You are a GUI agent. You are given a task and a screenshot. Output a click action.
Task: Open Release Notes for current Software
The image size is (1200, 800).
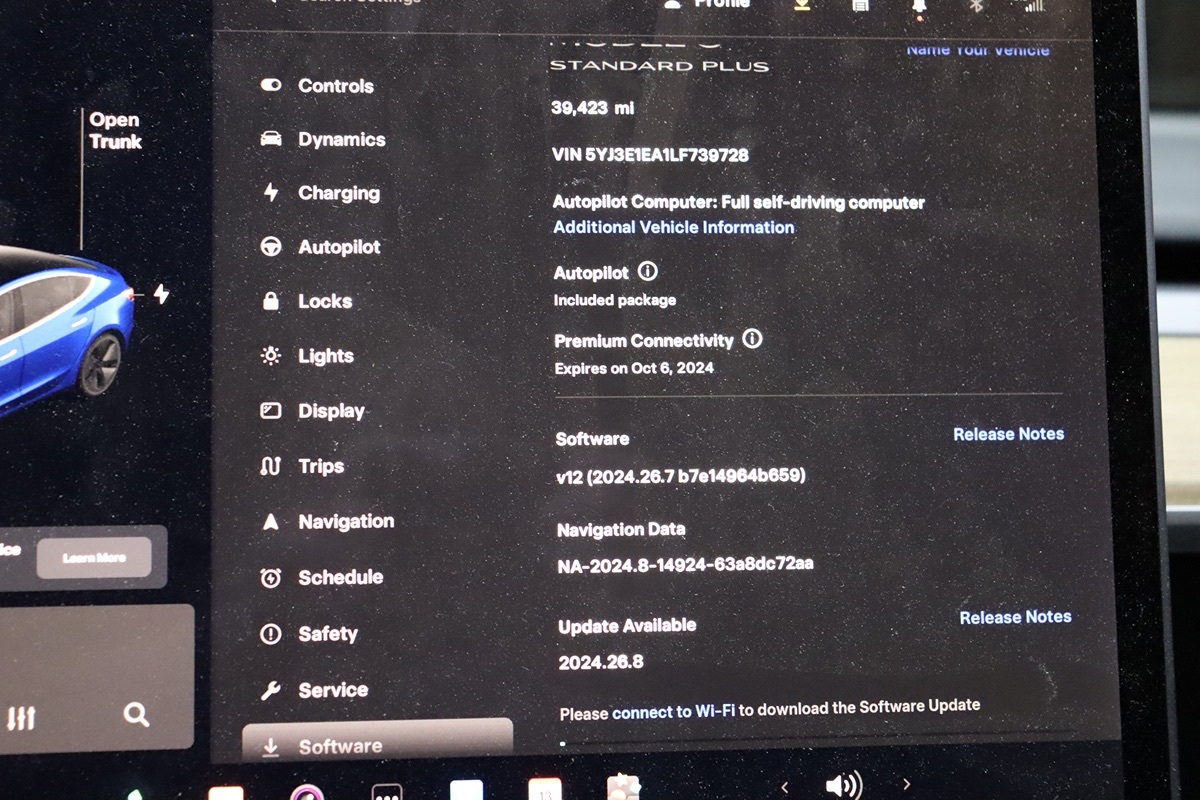click(1008, 434)
